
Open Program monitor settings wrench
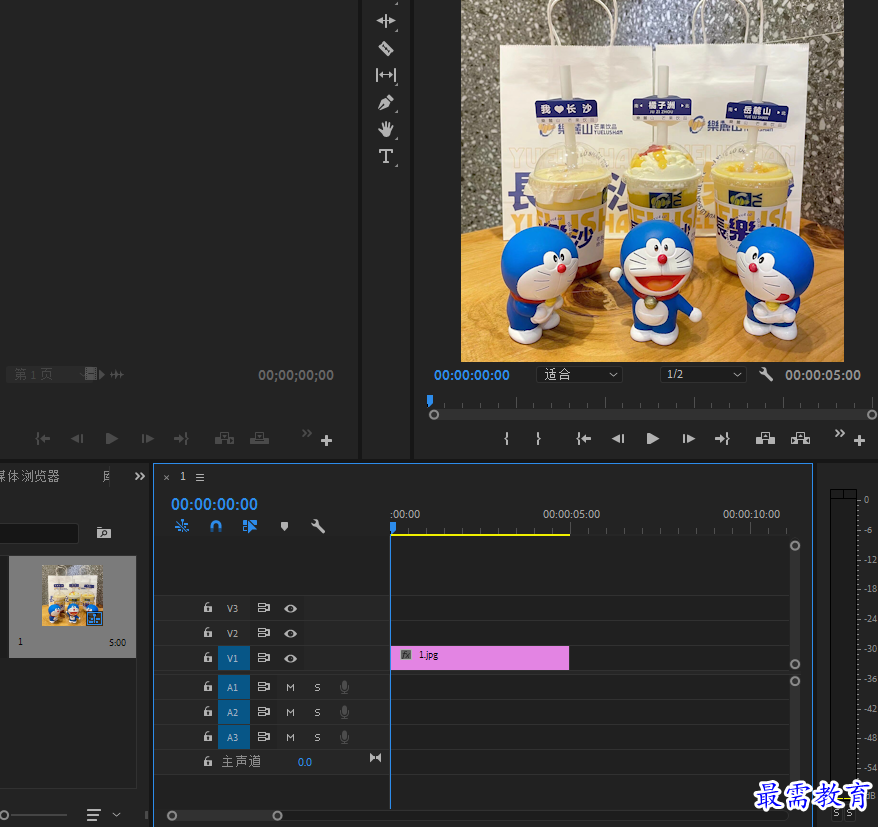[x=766, y=374]
